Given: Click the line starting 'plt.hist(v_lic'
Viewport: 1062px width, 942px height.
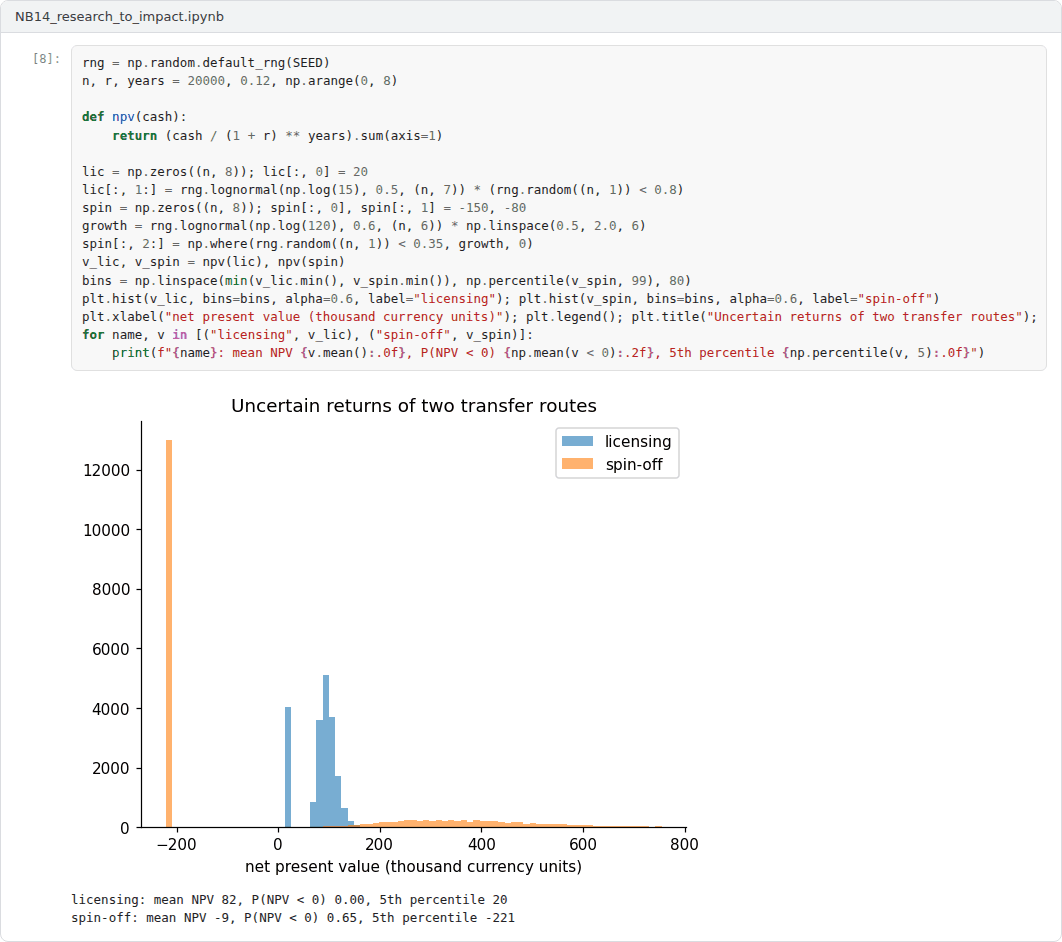Looking at the screenshot, I should click(511, 299).
